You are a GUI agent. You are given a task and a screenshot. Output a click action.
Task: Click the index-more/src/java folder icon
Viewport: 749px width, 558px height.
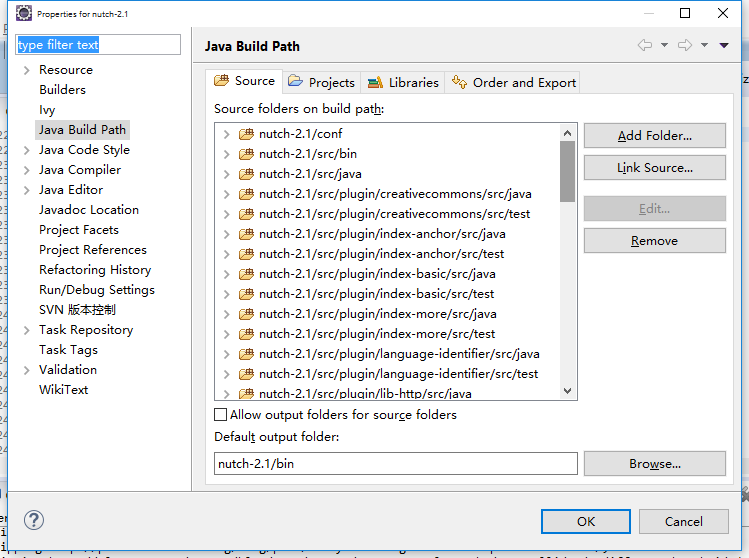click(246, 314)
